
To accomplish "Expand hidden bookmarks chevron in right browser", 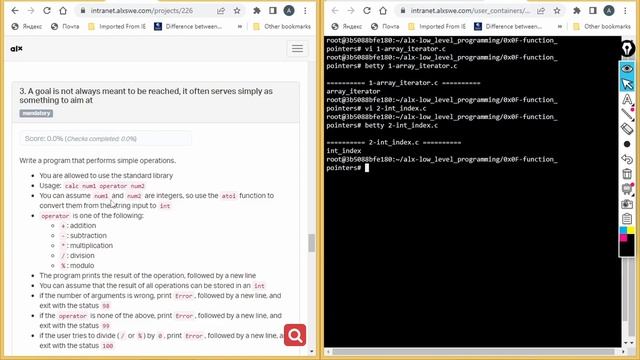I will tap(560, 27).
